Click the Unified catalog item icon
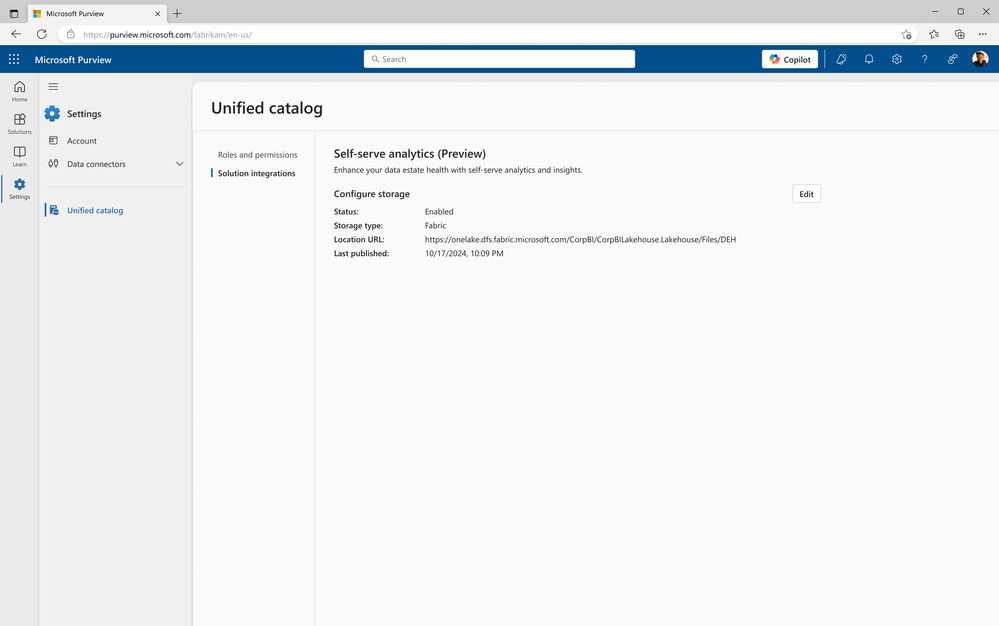The height and width of the screenshot is (626, 999). (54, 210)
